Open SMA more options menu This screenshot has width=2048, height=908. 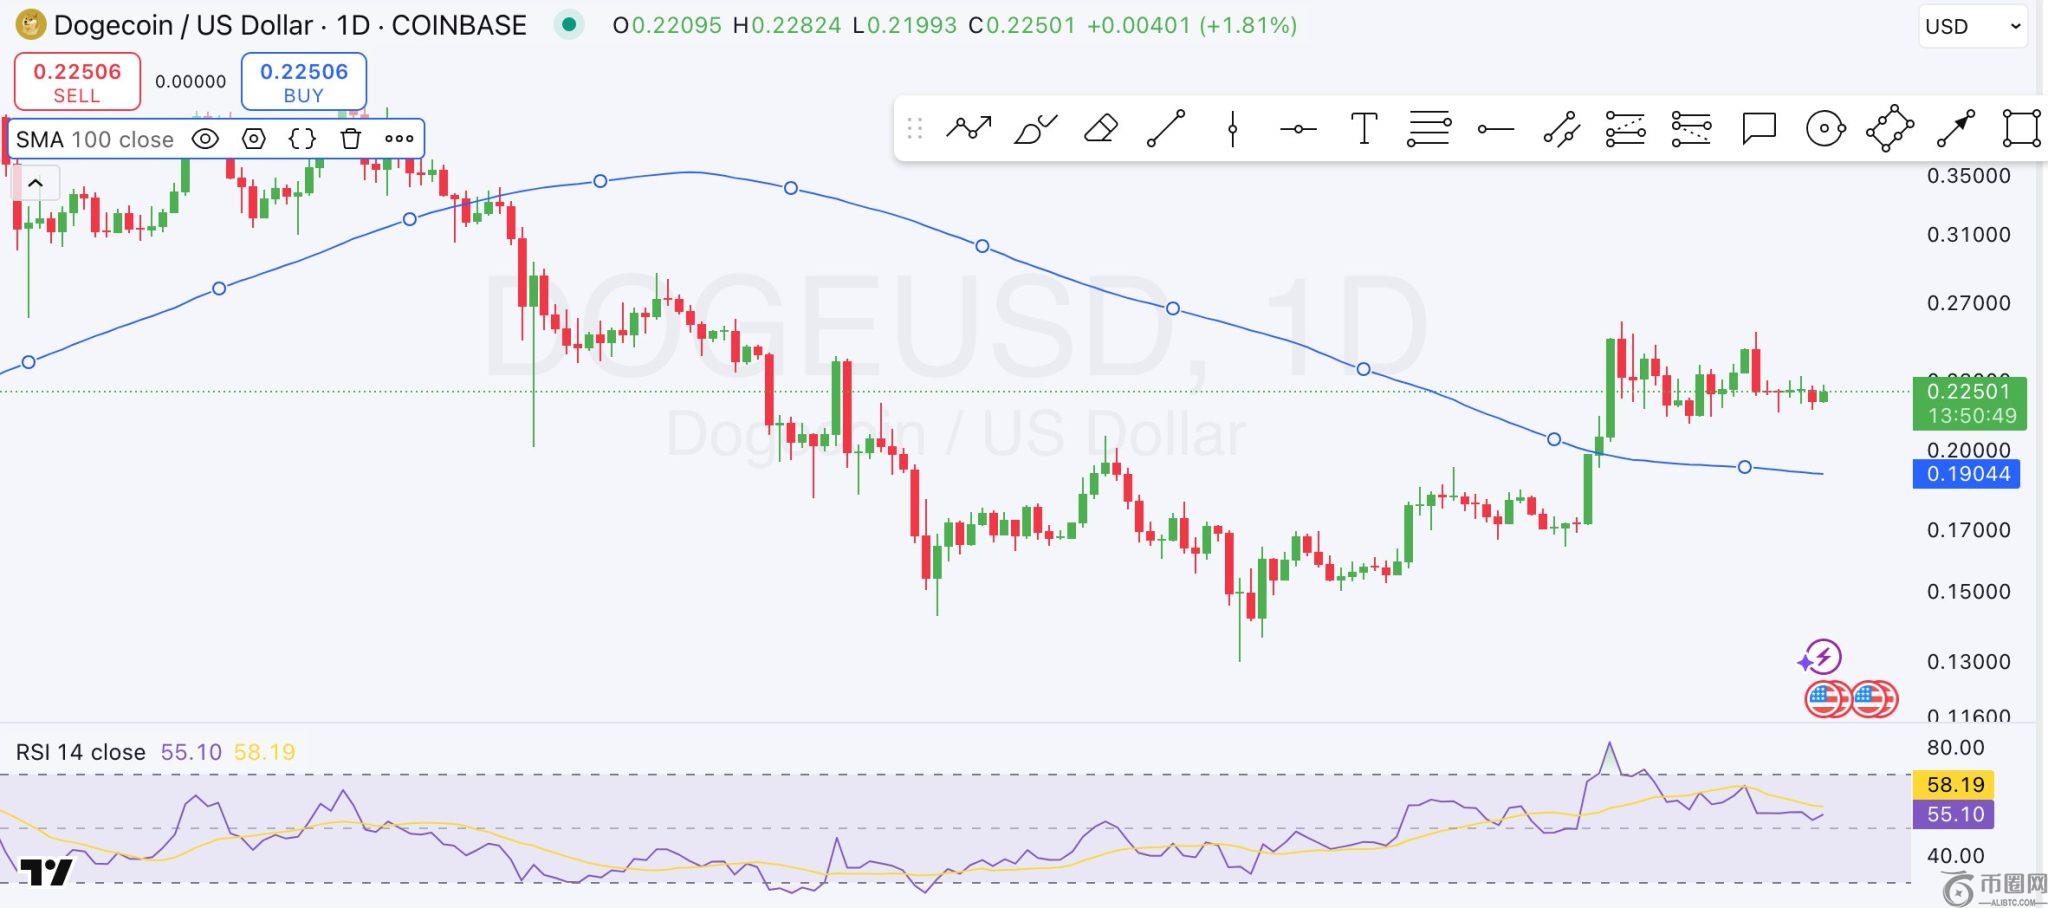(x=399, y=139)
